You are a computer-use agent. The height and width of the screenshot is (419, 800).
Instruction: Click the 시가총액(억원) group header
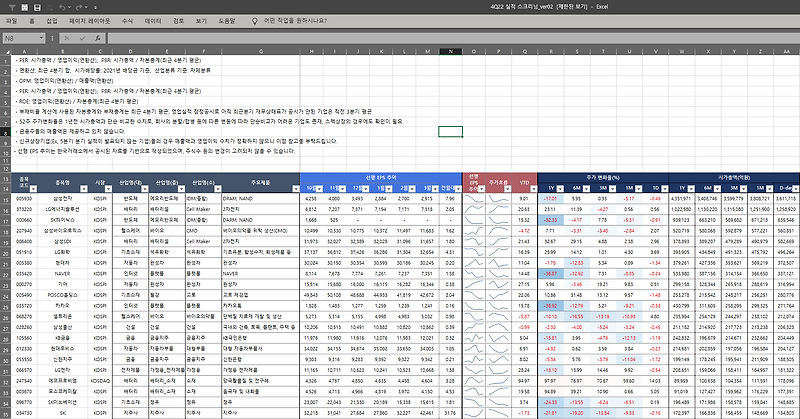tap(734, 178)
